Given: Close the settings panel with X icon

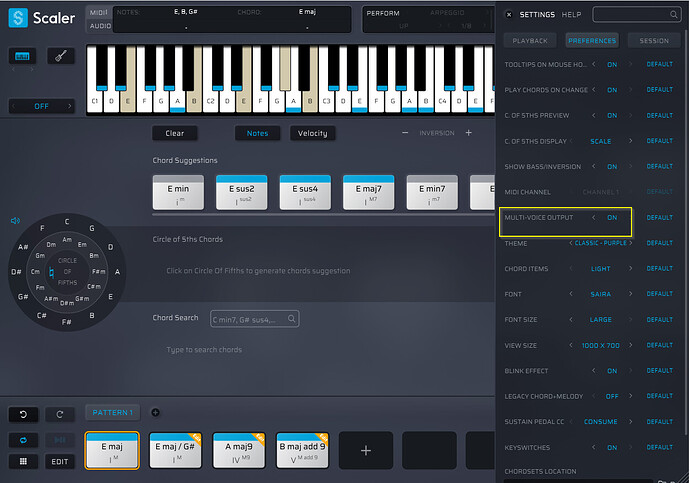Looking at the screenshot, I should [x=509, y=15].
